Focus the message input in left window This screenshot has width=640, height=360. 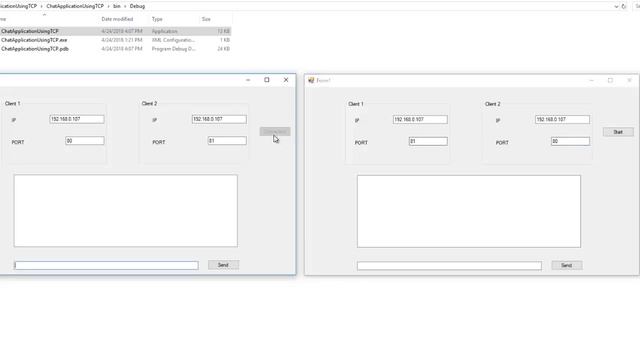pyautogui.click(x=106, y=265)
